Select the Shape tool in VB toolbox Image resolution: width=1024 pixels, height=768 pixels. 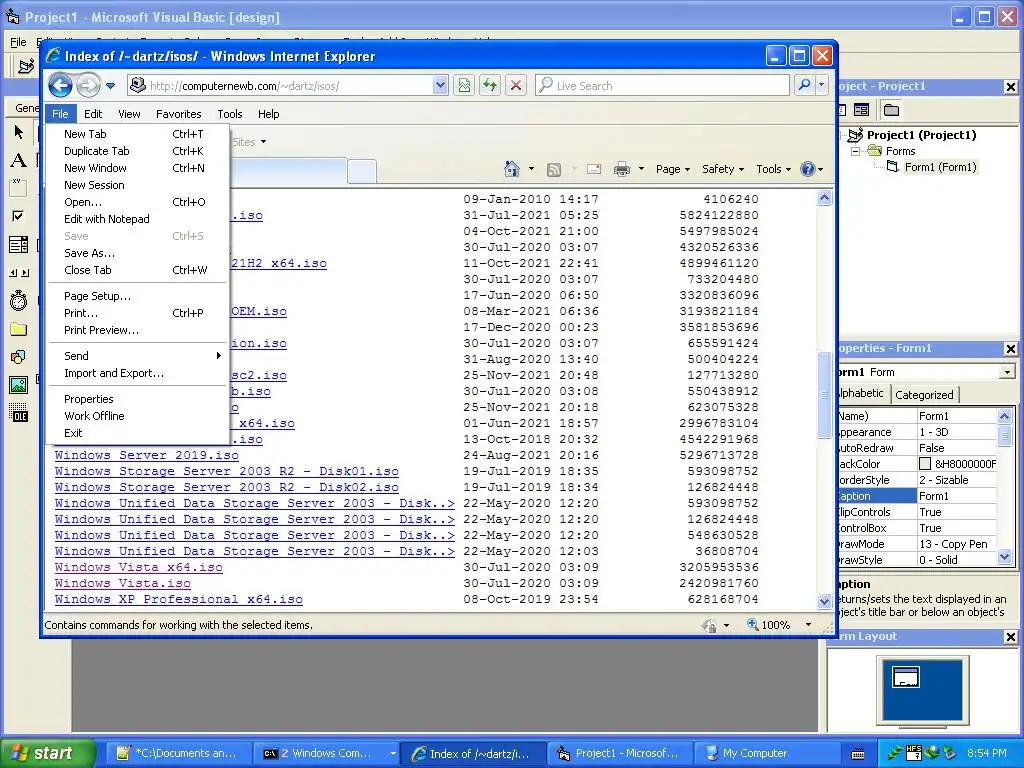[x=19, y=357]
